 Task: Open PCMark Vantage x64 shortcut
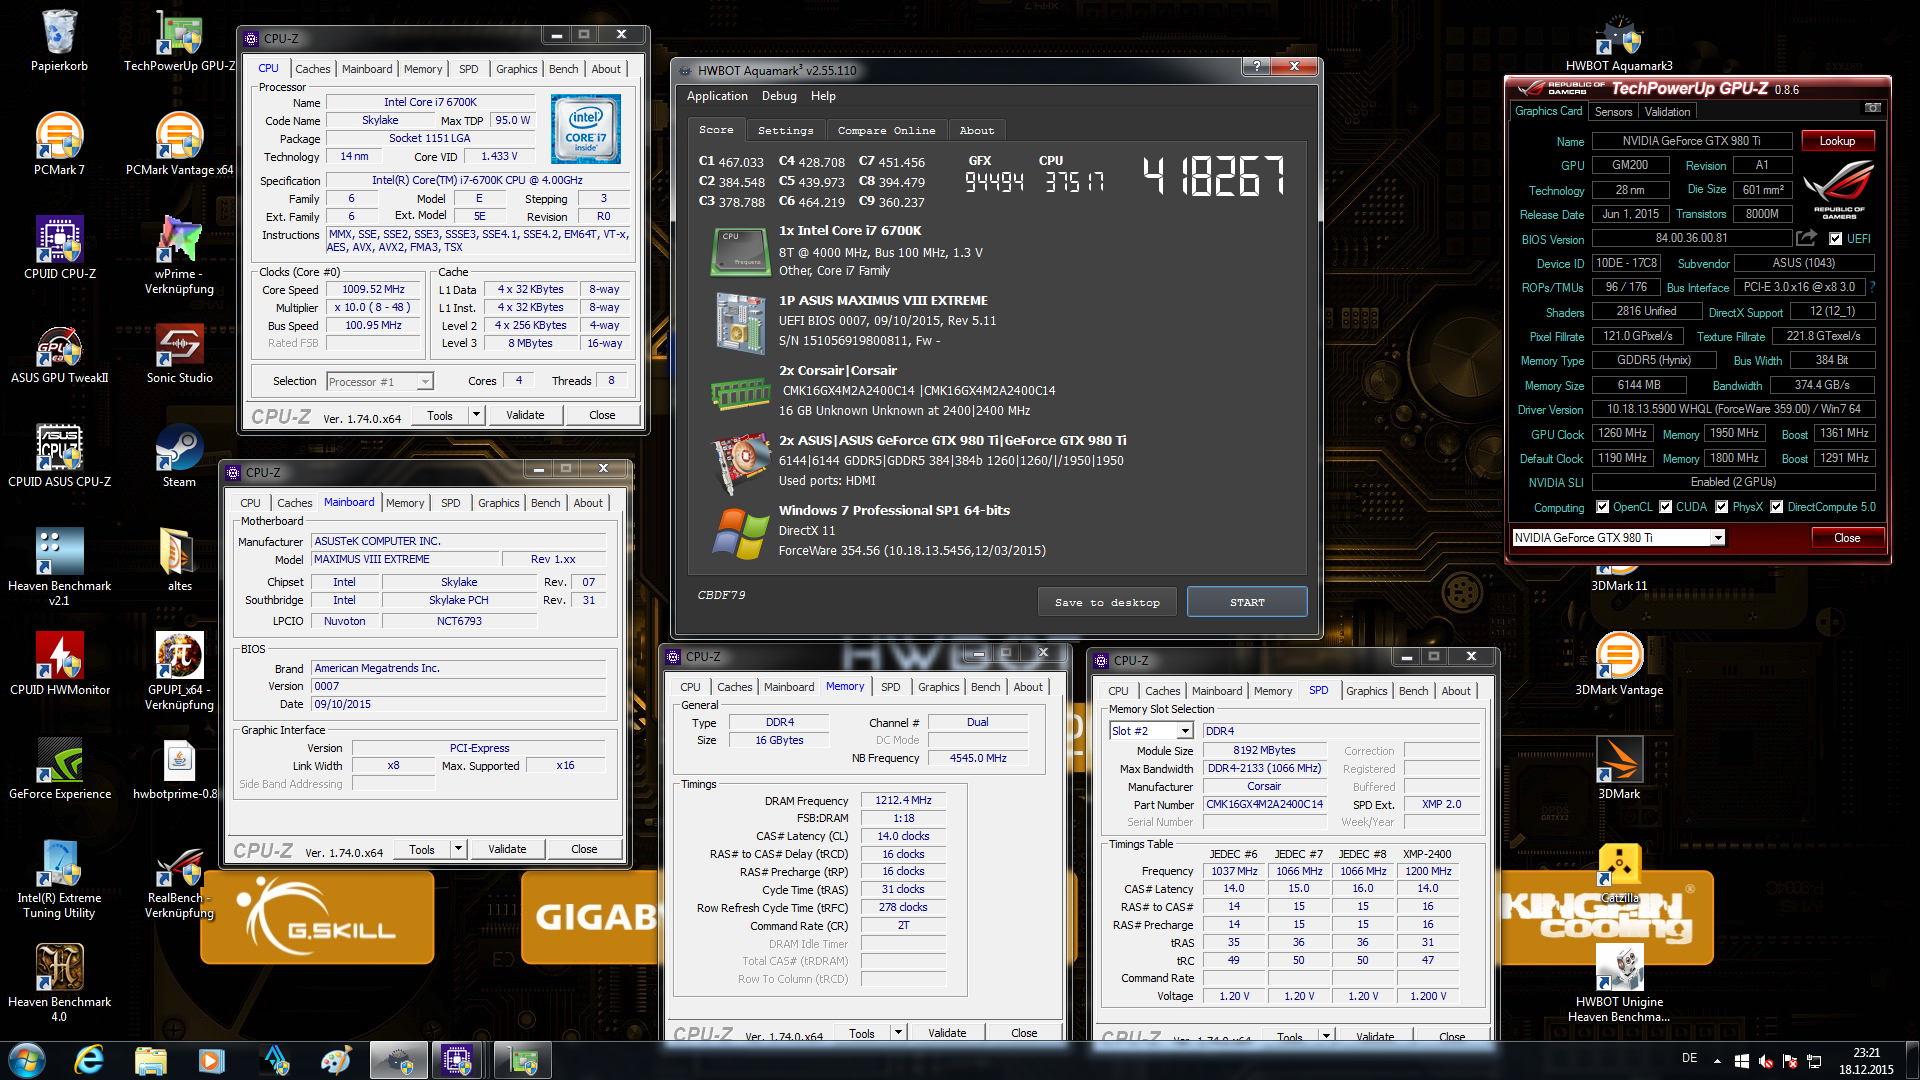[179, 144]
